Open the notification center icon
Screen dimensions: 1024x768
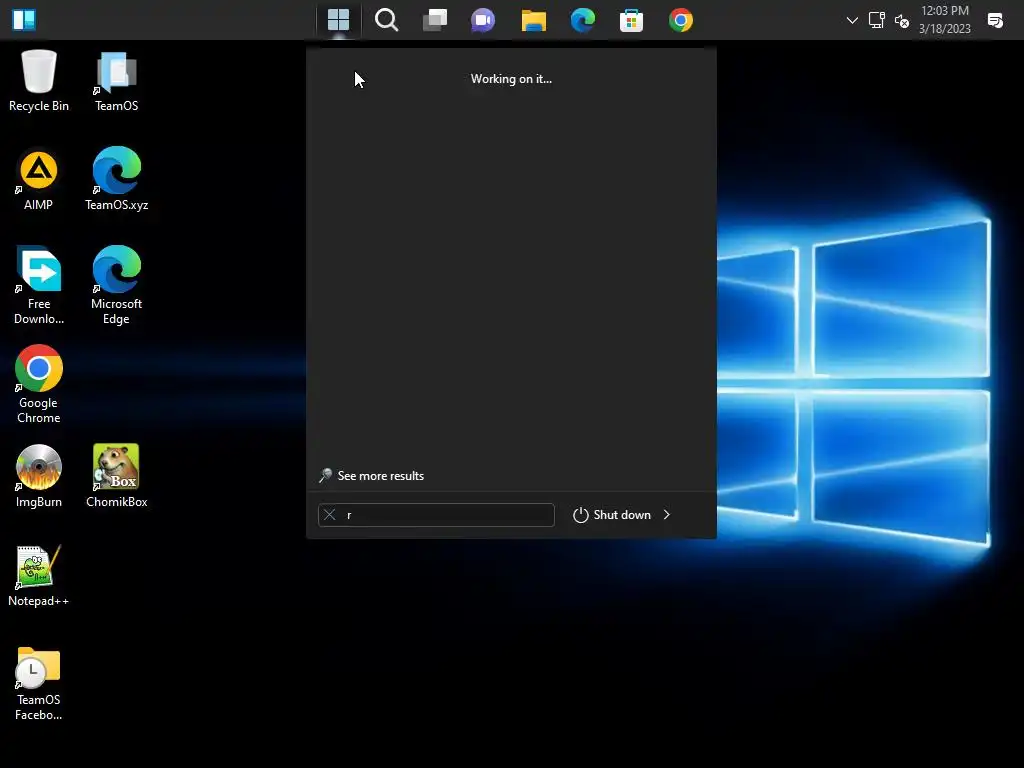click(995, 20)
